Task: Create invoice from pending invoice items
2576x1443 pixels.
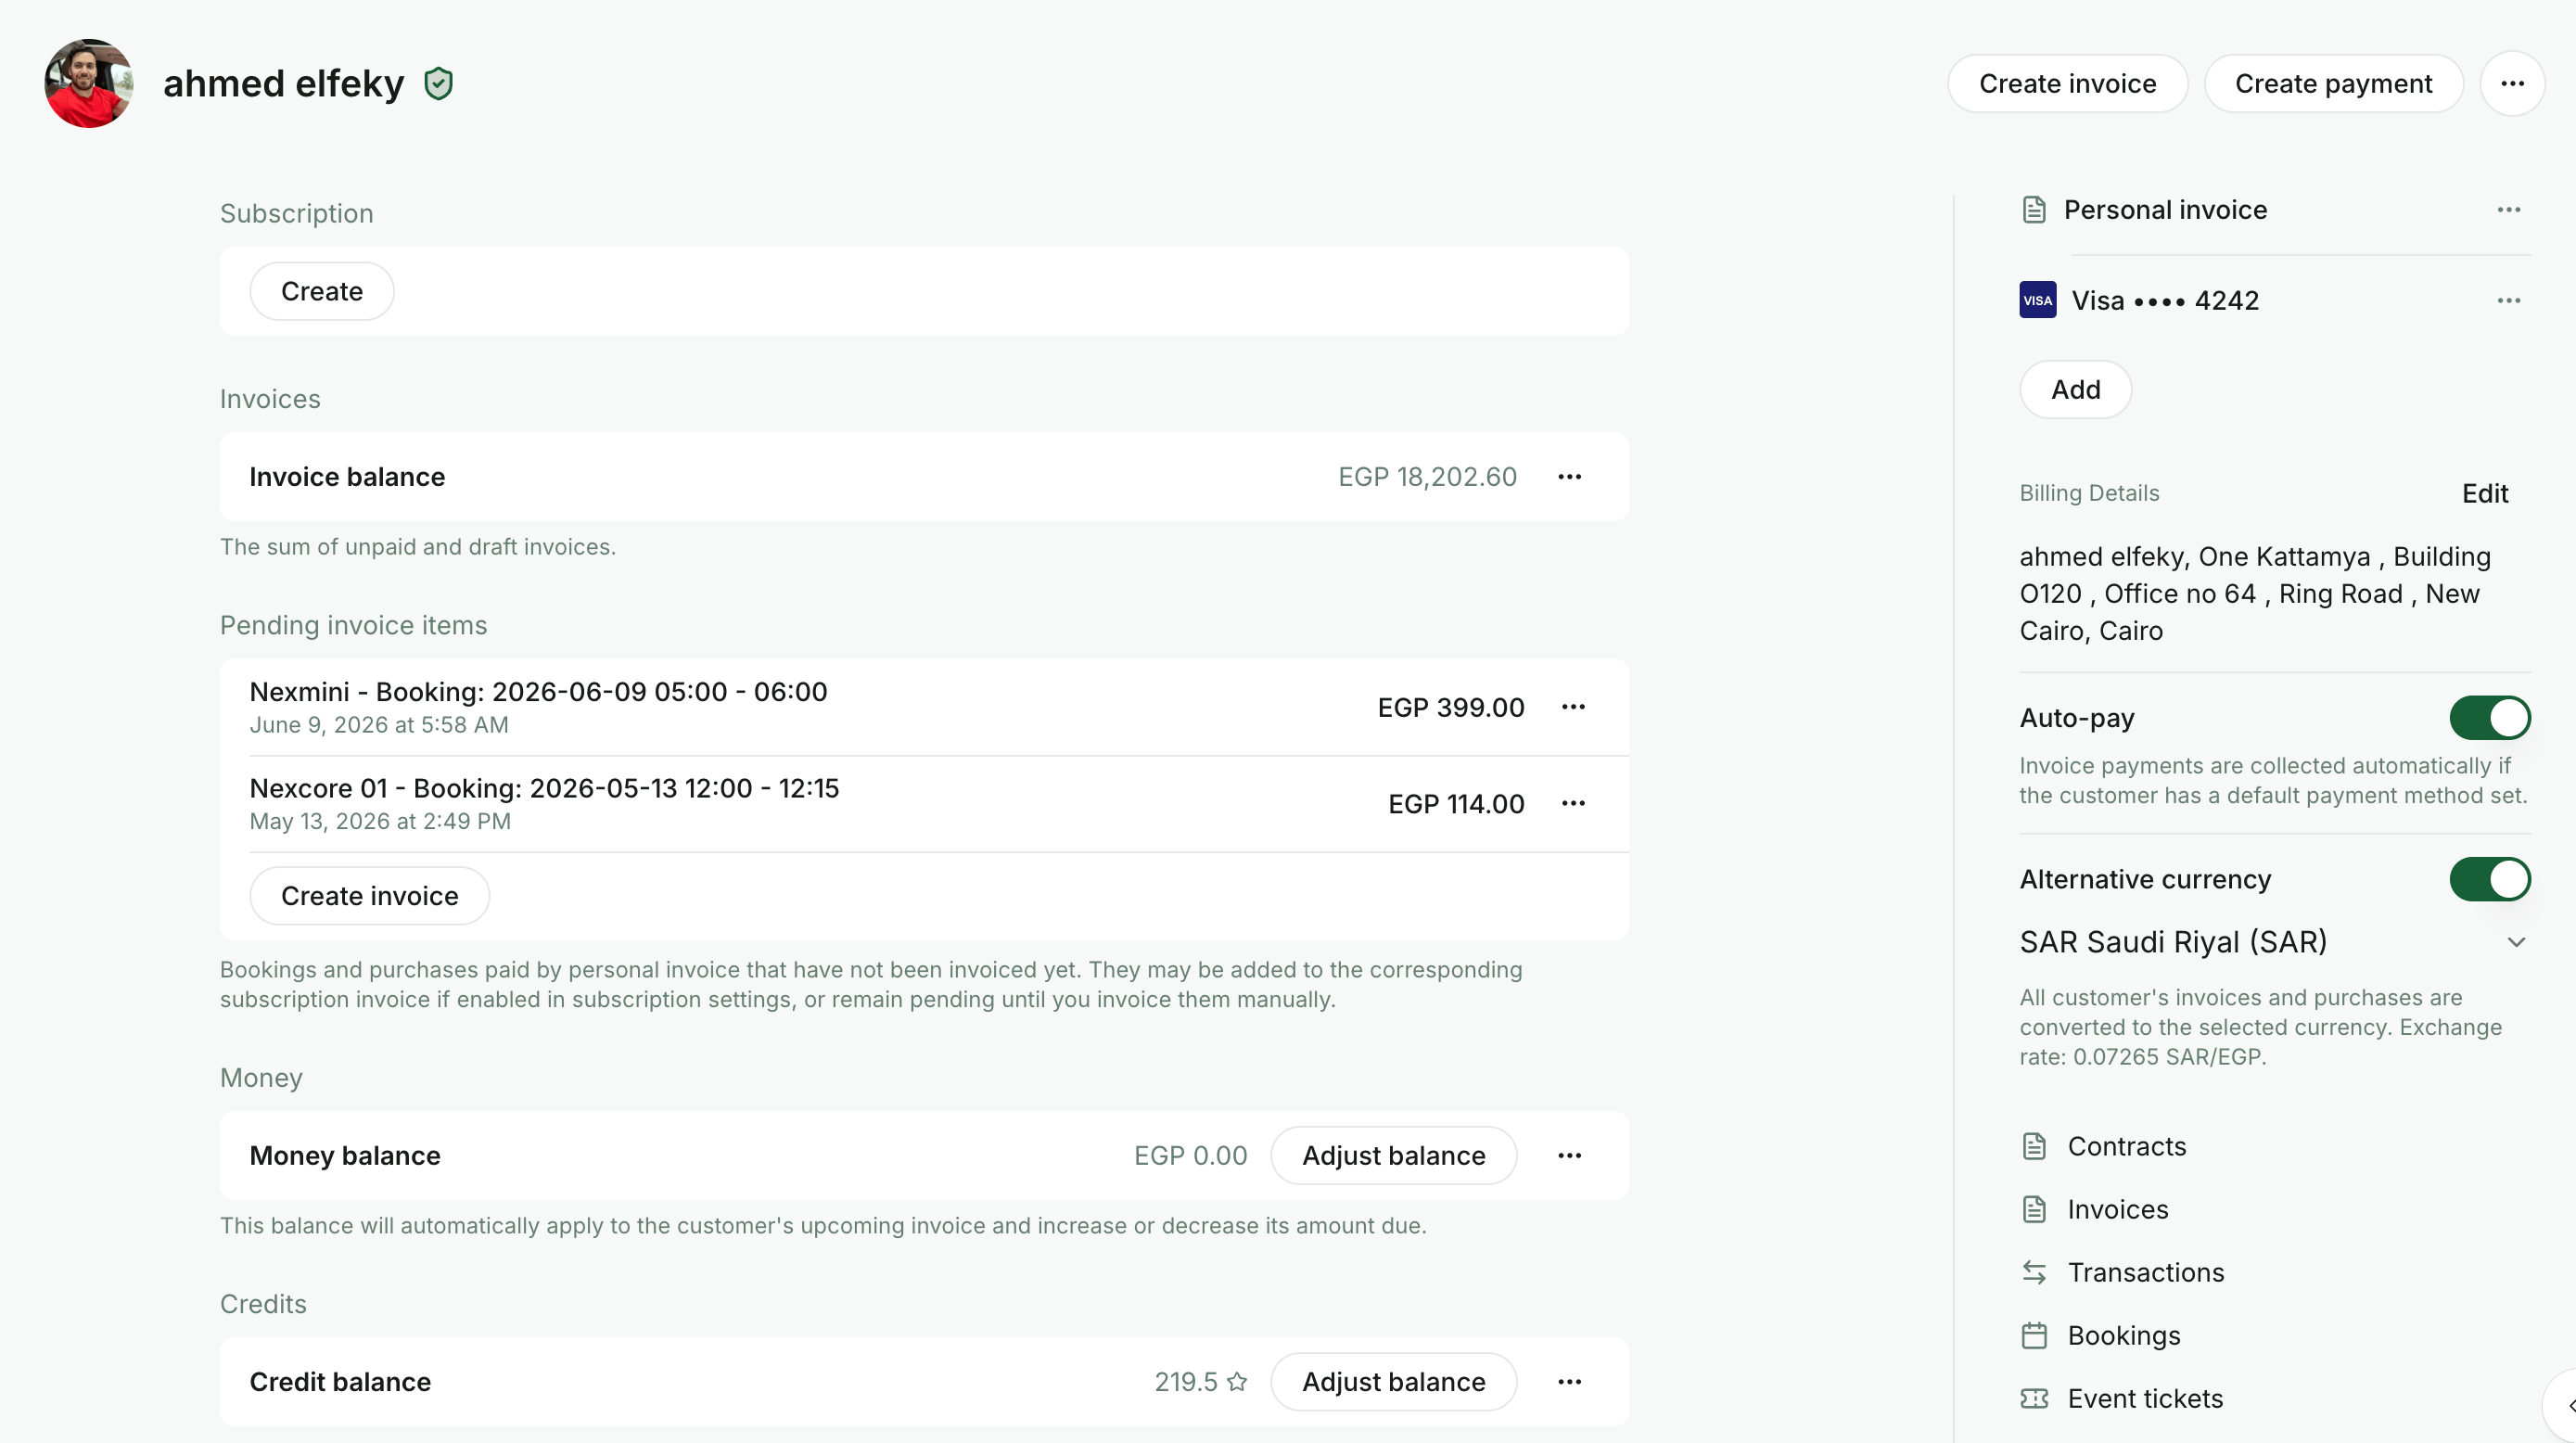Action: coord(369,896)
